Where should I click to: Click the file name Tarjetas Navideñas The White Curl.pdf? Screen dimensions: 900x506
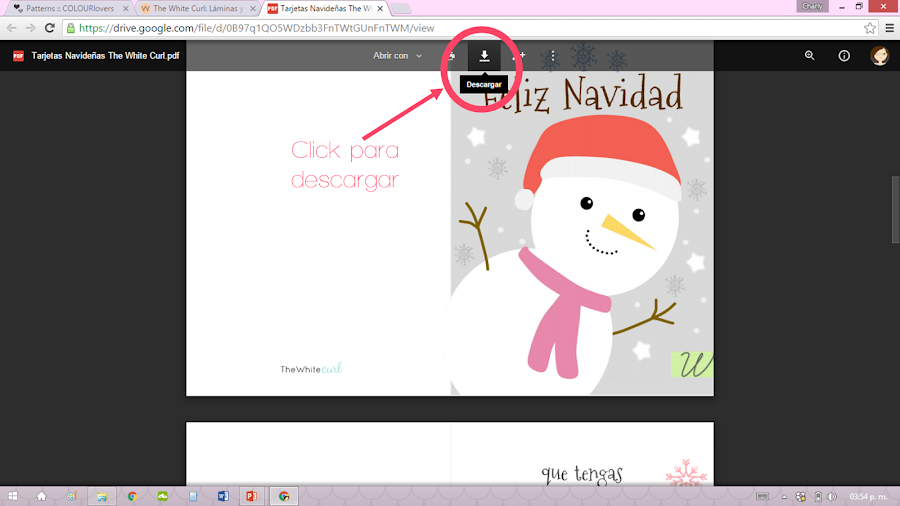[x=105, y=56]
